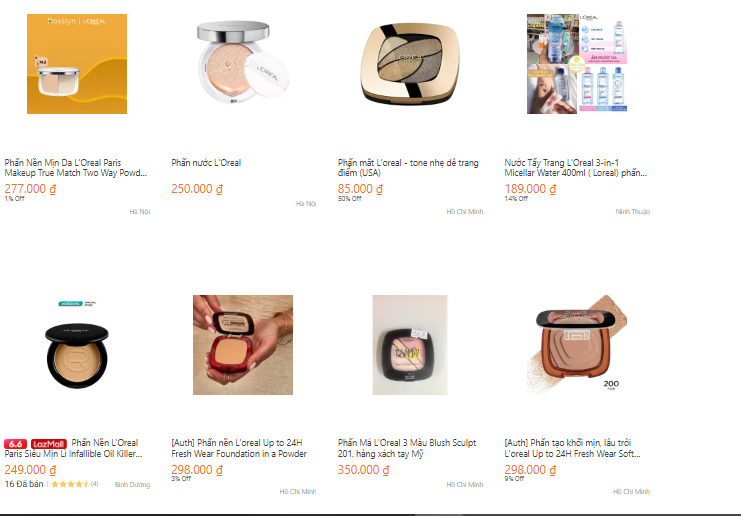Click the 85.000 đ price
This screenshot has height=516, width=741.
[360, 189]
